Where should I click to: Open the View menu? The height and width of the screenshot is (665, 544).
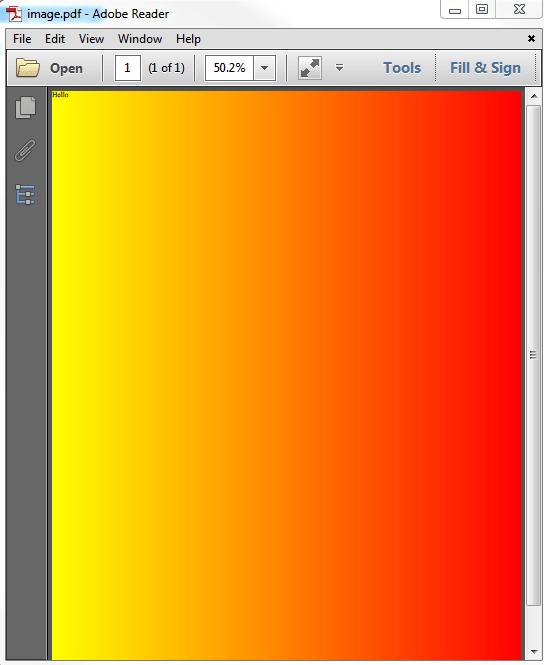91,39
